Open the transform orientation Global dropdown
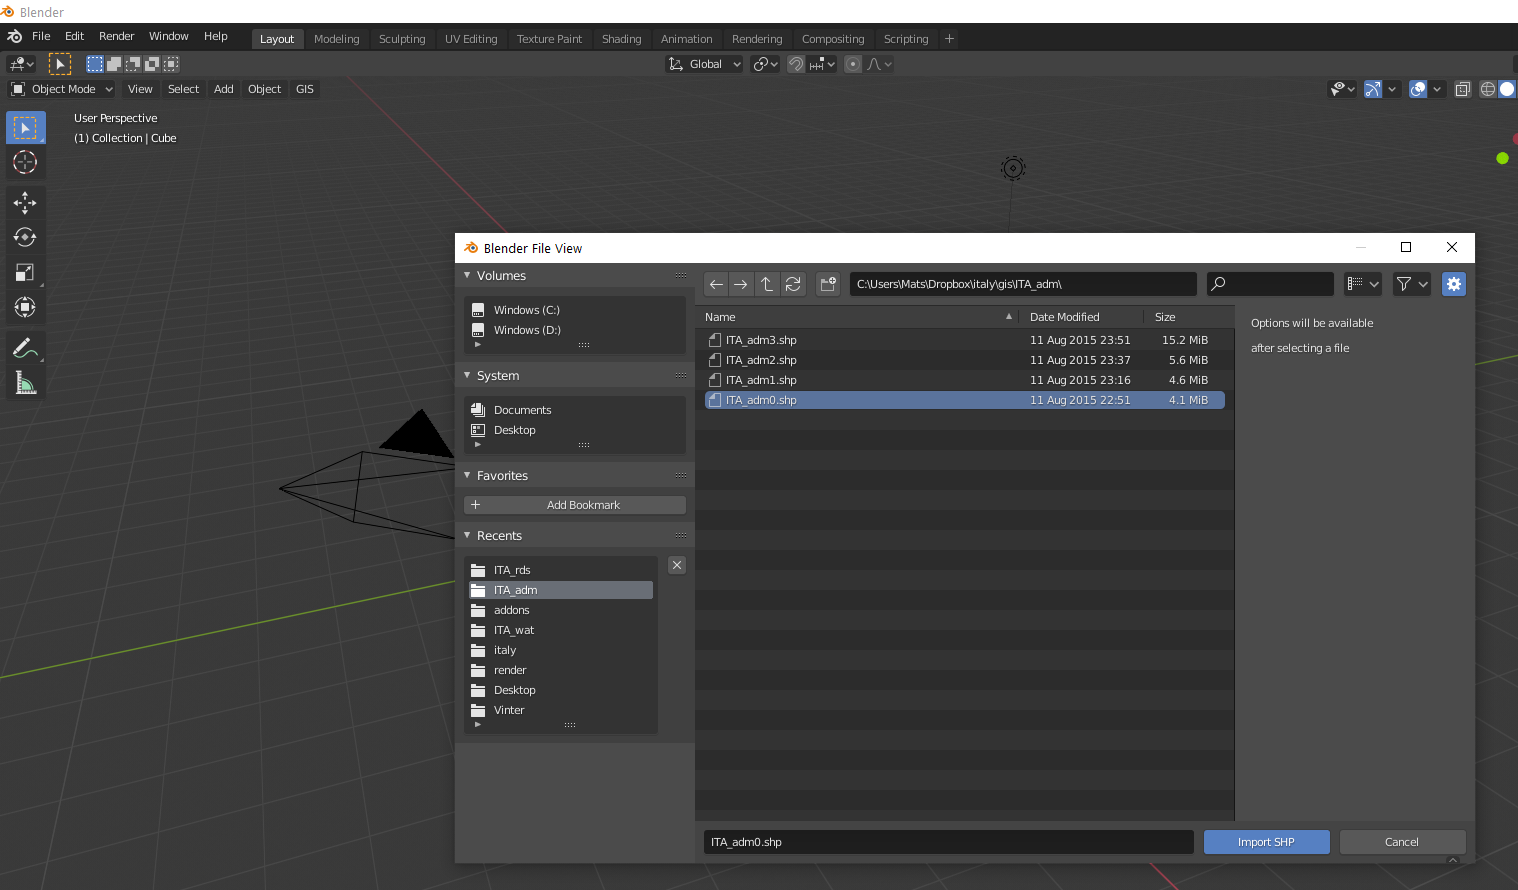The image size is (1518, 890). [703, 63]
